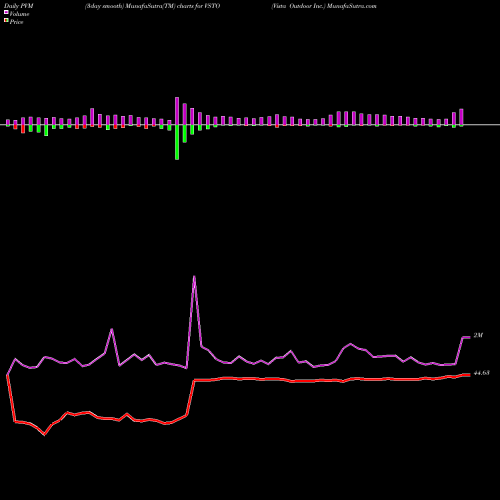Viewport: 500px width, 500px height.
Task: Click the 'Price' legend label
Action: click(16, 22)
